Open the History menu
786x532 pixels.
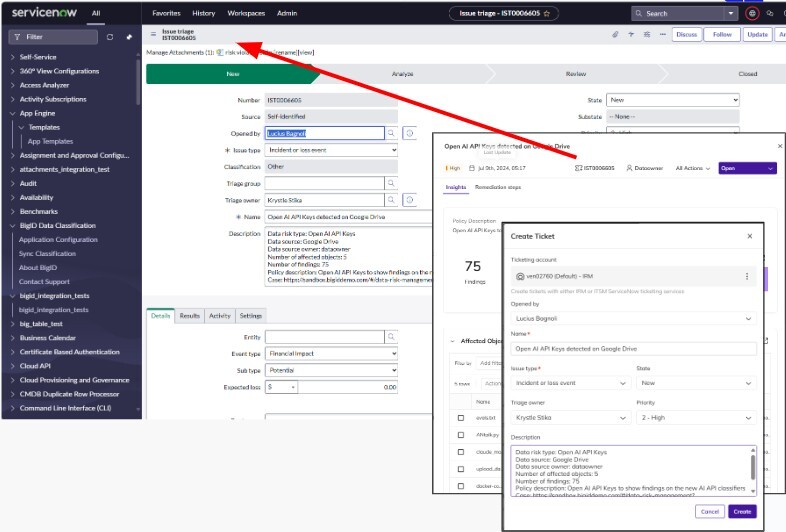(x=204, y=14)
